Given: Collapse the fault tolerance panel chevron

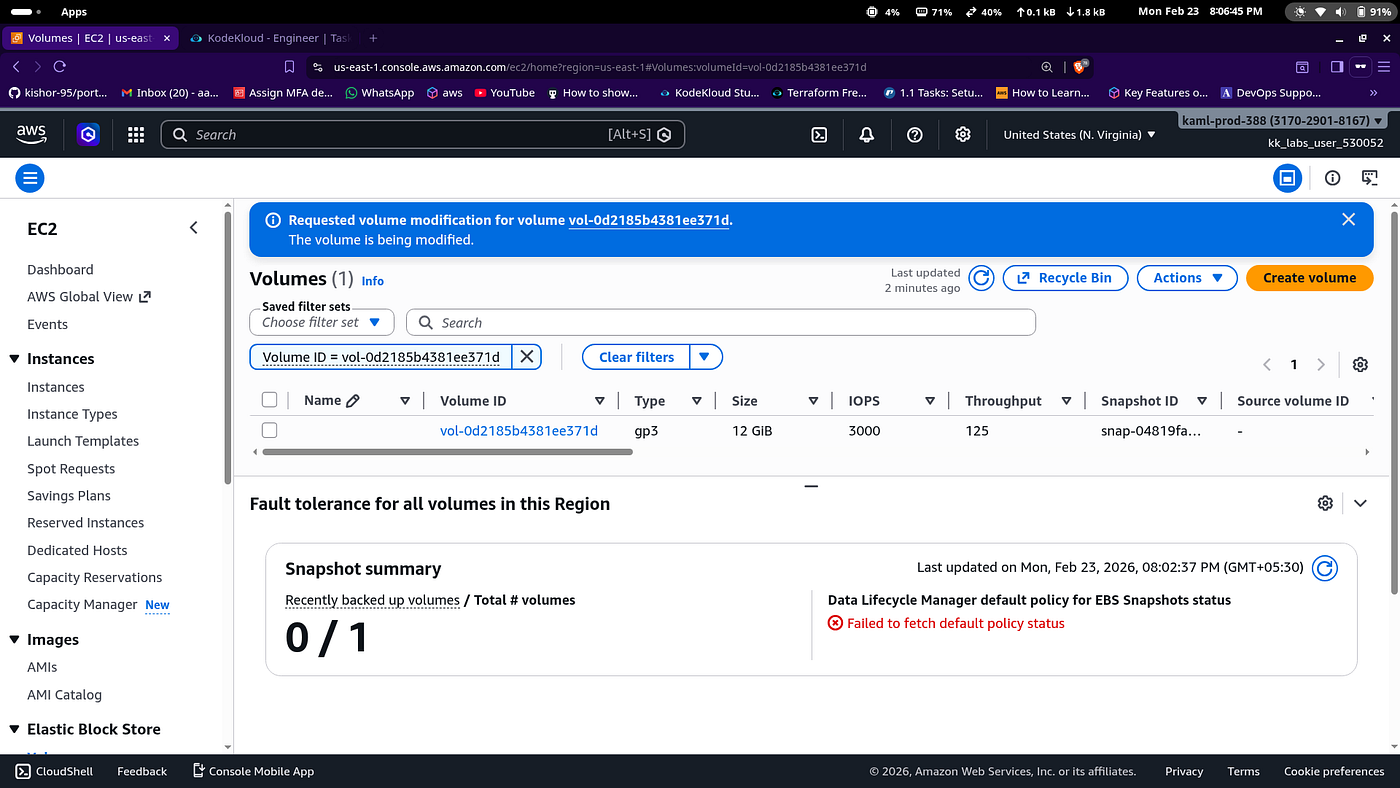Looking at the screenshot, I should pos(1360,503).
